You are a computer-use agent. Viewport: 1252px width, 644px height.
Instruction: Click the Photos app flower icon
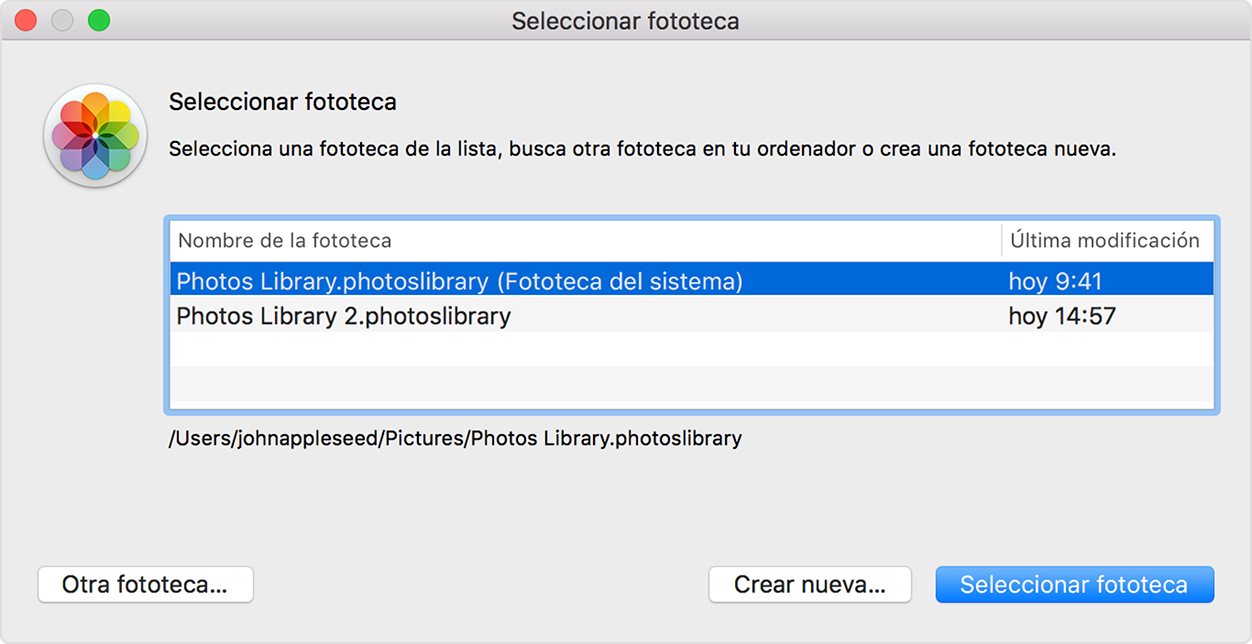coord(95,135)
